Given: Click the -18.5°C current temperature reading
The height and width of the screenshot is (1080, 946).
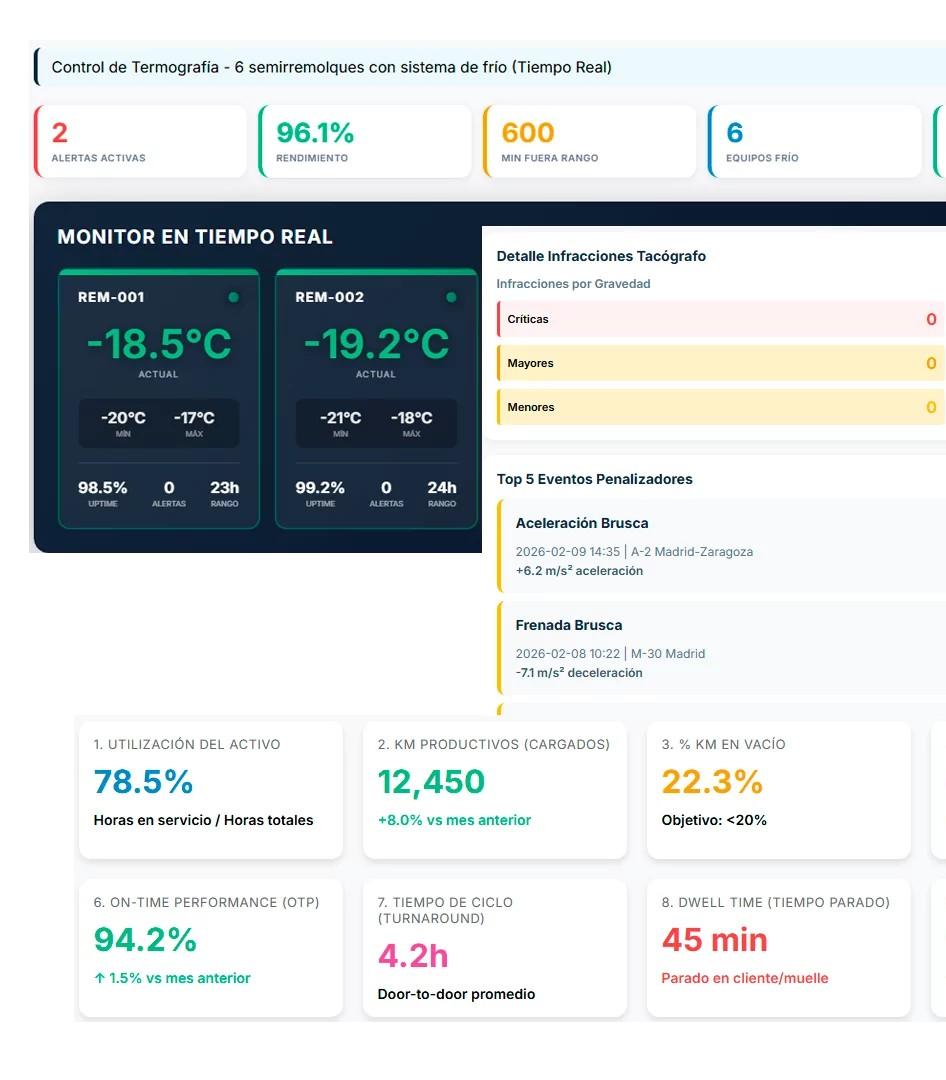Looking at the screenshot, I should coord(159,344).
